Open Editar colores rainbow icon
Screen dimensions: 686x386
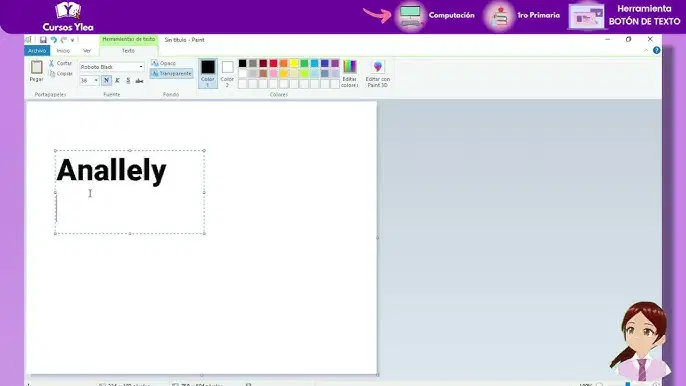point(350,67)
